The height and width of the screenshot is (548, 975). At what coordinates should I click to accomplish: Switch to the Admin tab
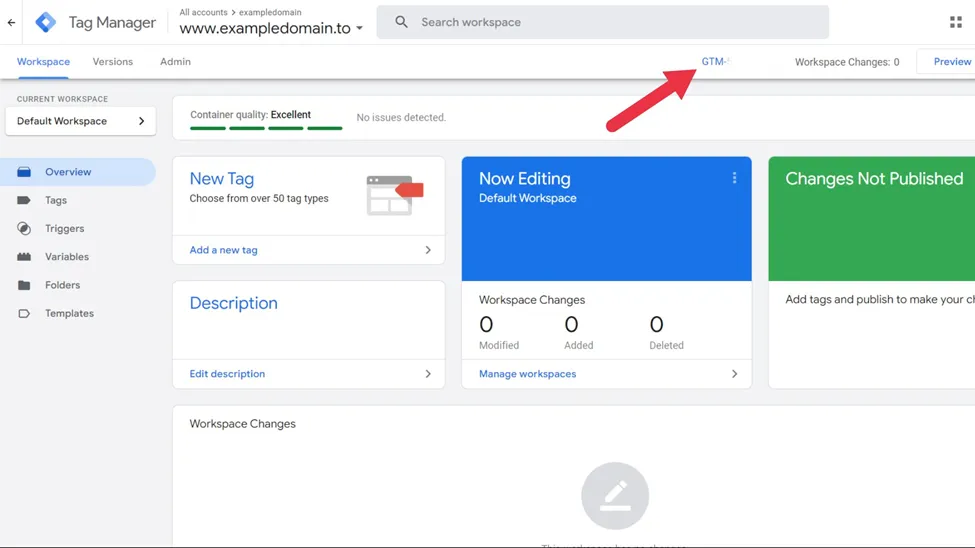175,62
